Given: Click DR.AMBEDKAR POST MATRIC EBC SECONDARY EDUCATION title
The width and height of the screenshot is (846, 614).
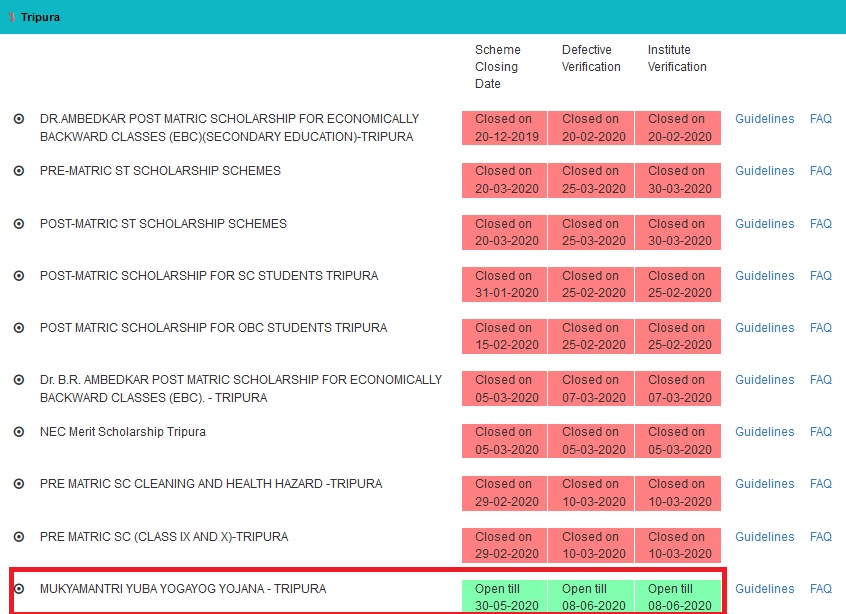Looking at the screenshot, I should tap(229, 128).
